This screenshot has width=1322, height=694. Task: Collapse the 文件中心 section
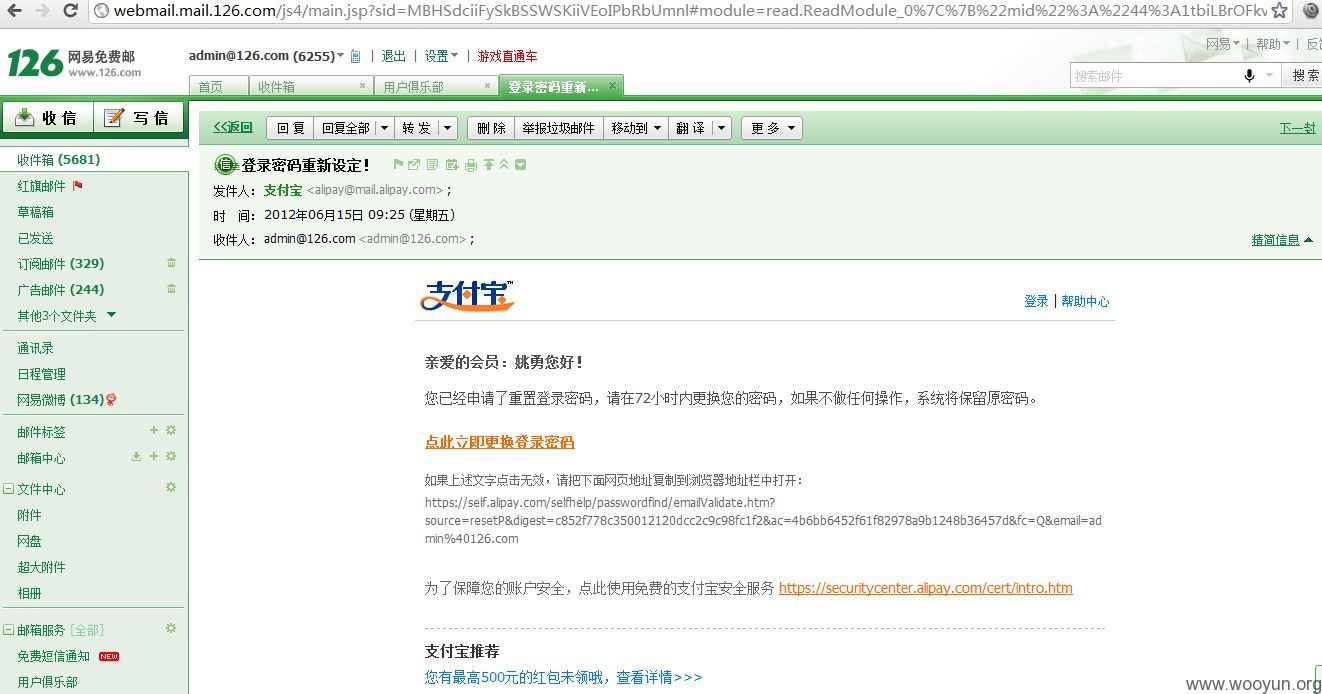coord(9,489)
